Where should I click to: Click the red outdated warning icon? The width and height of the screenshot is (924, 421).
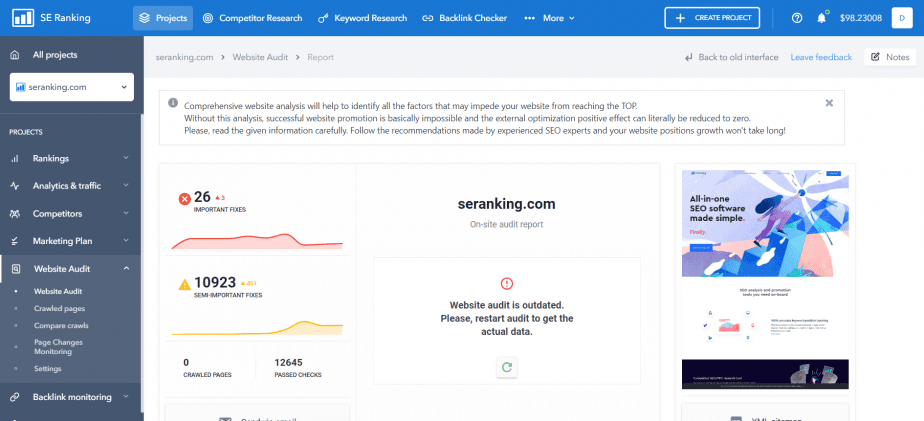click(506, 284)
